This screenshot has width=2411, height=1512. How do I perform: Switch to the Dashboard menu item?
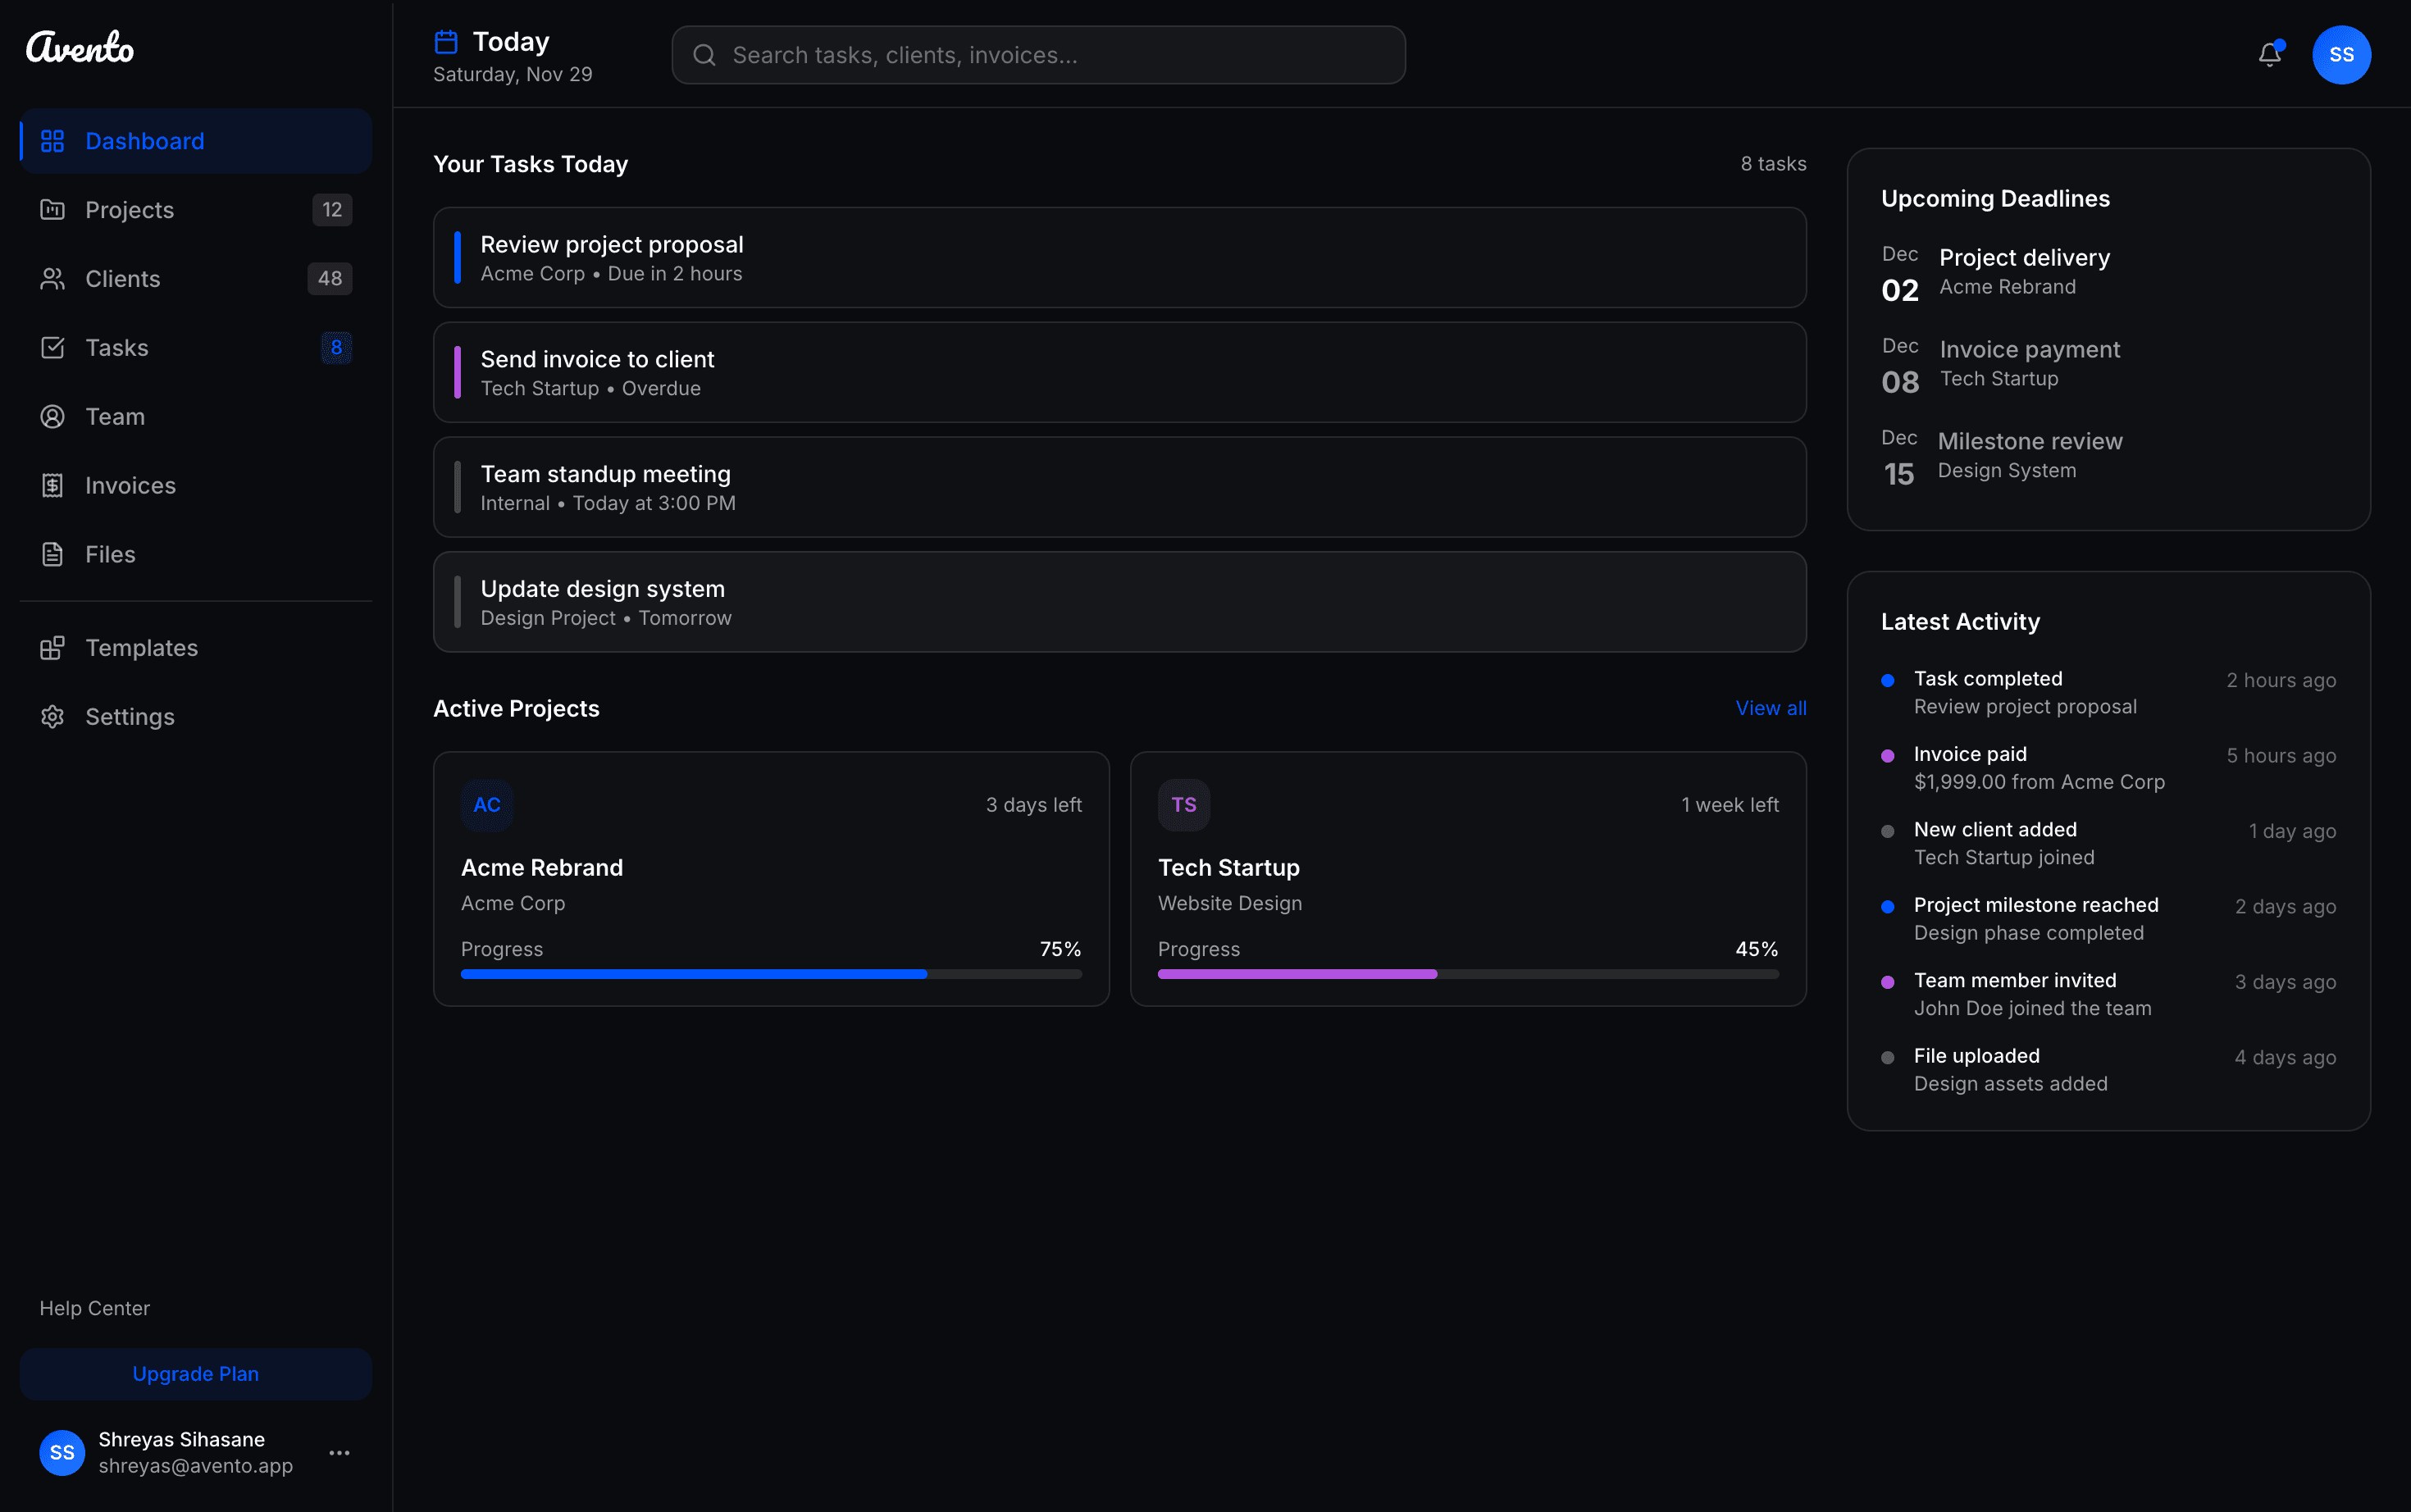144,140
